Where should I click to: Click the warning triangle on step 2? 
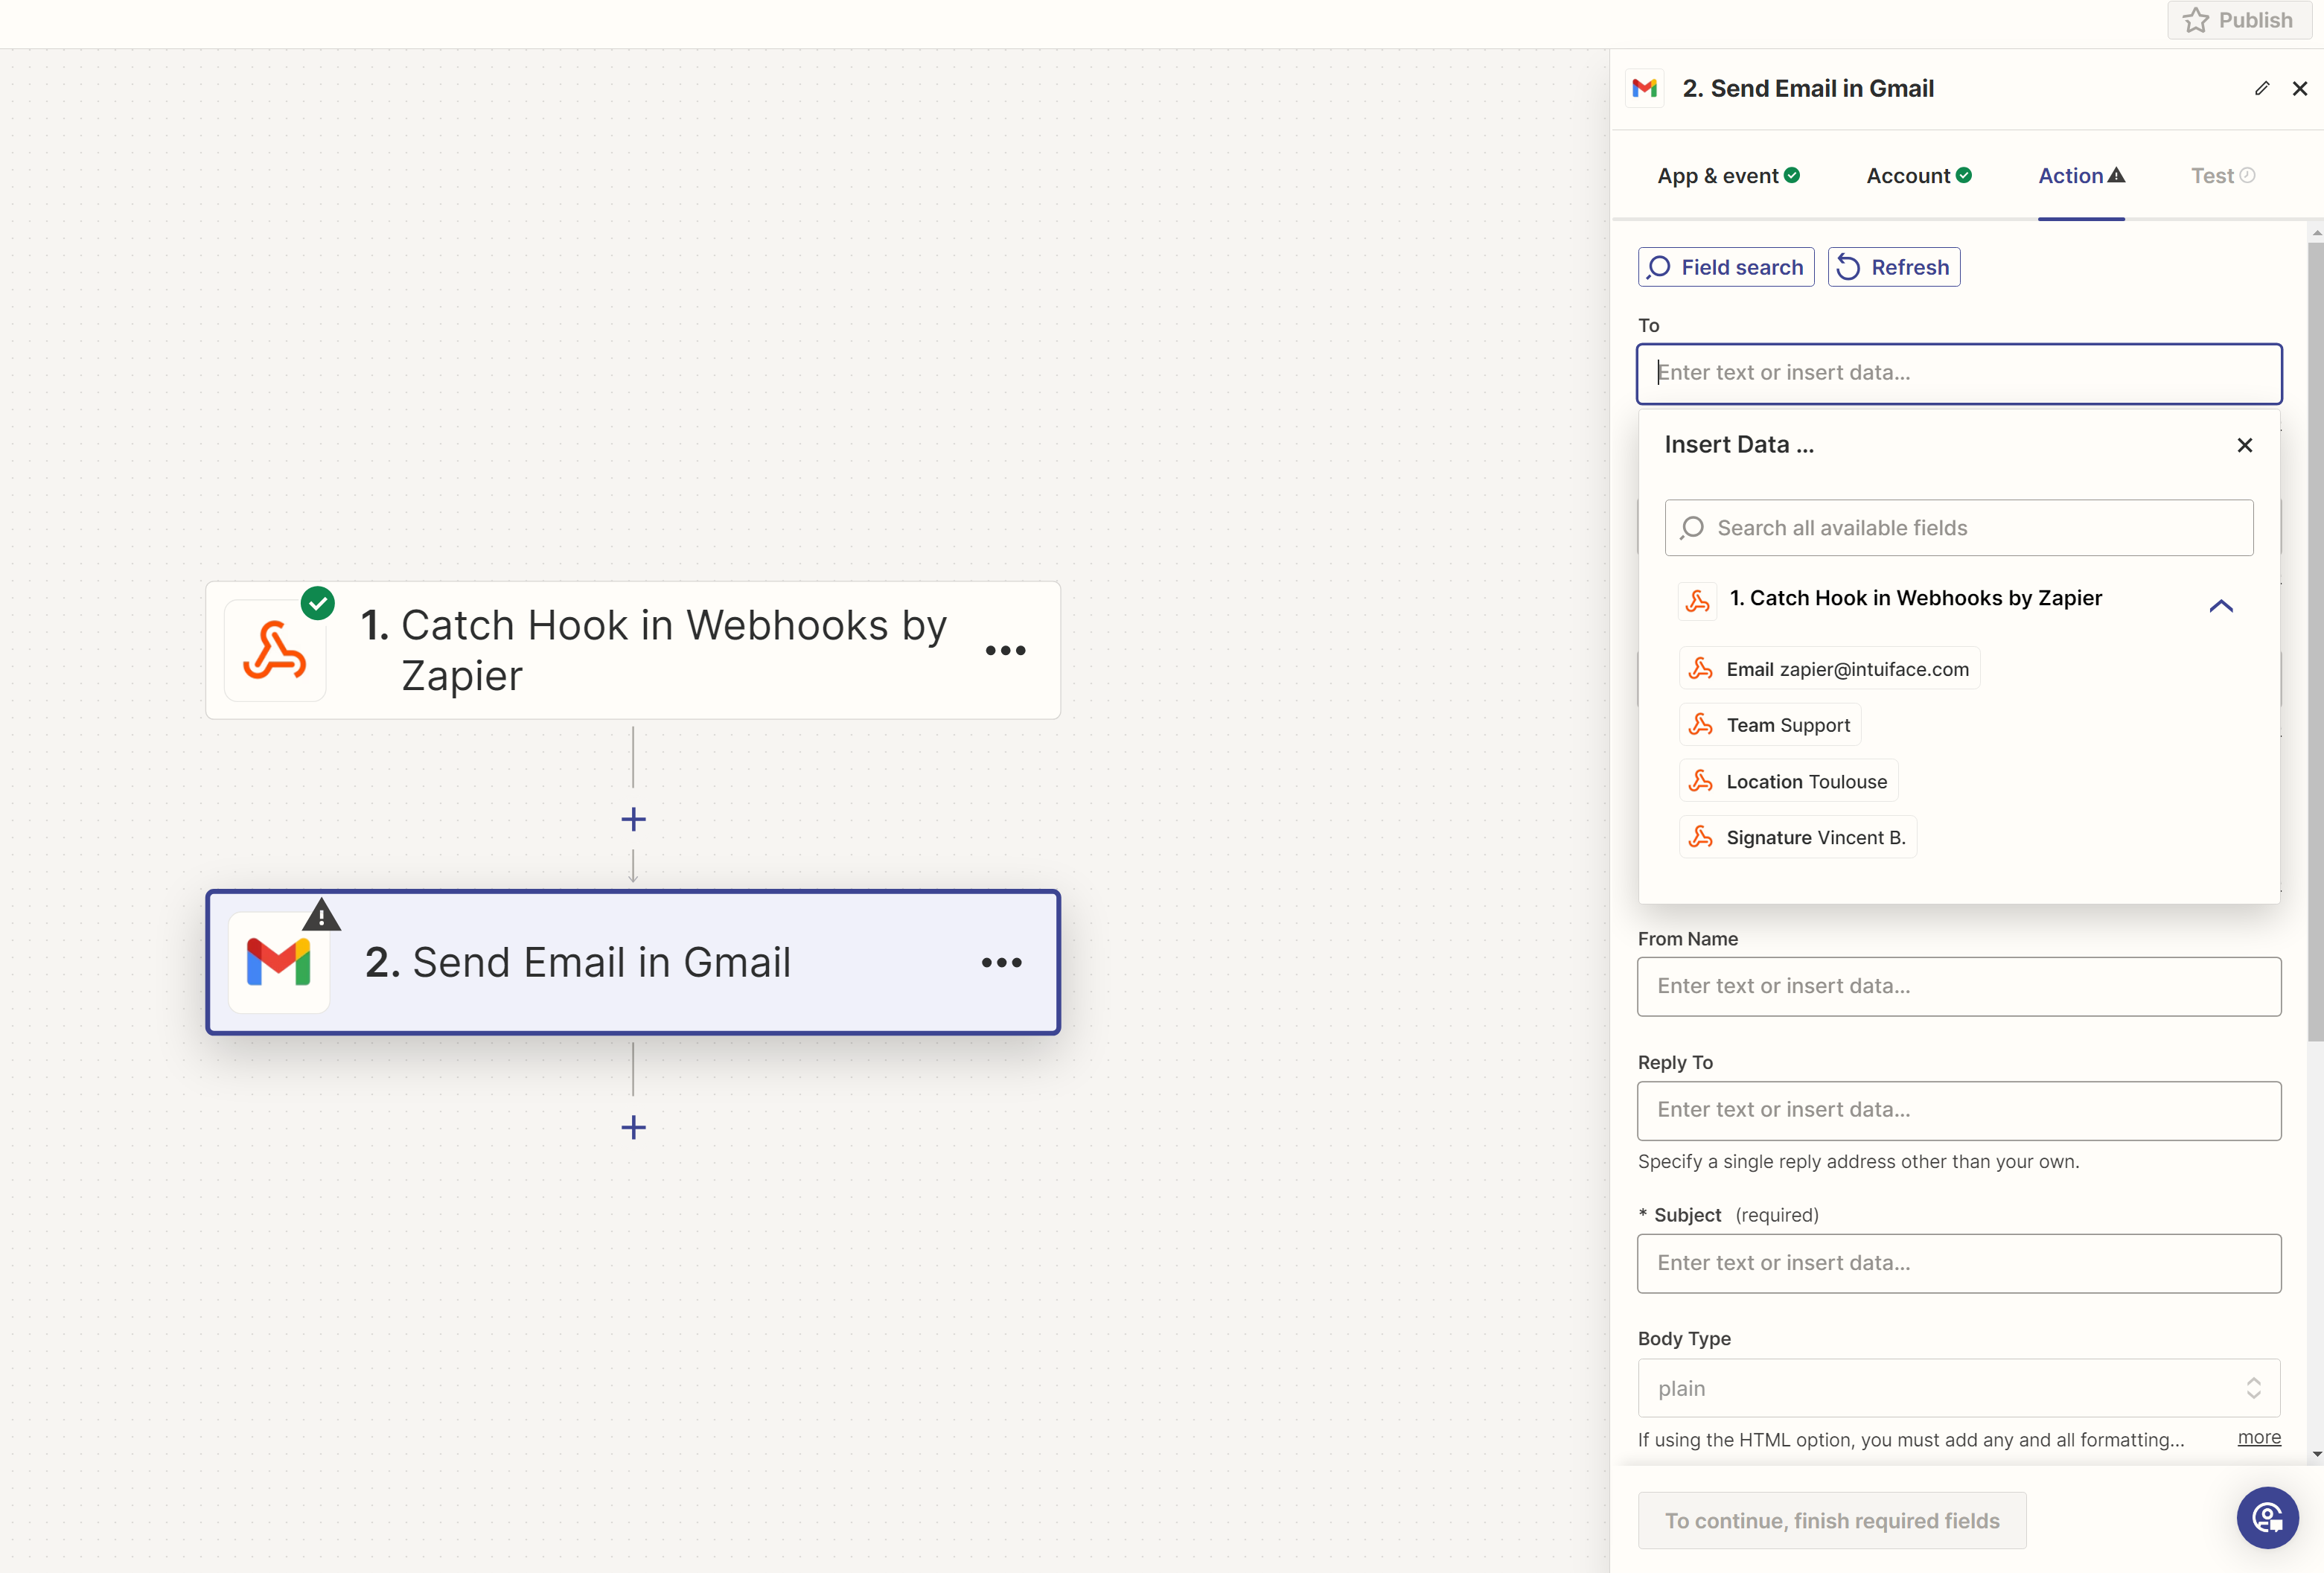coord(321,914)
